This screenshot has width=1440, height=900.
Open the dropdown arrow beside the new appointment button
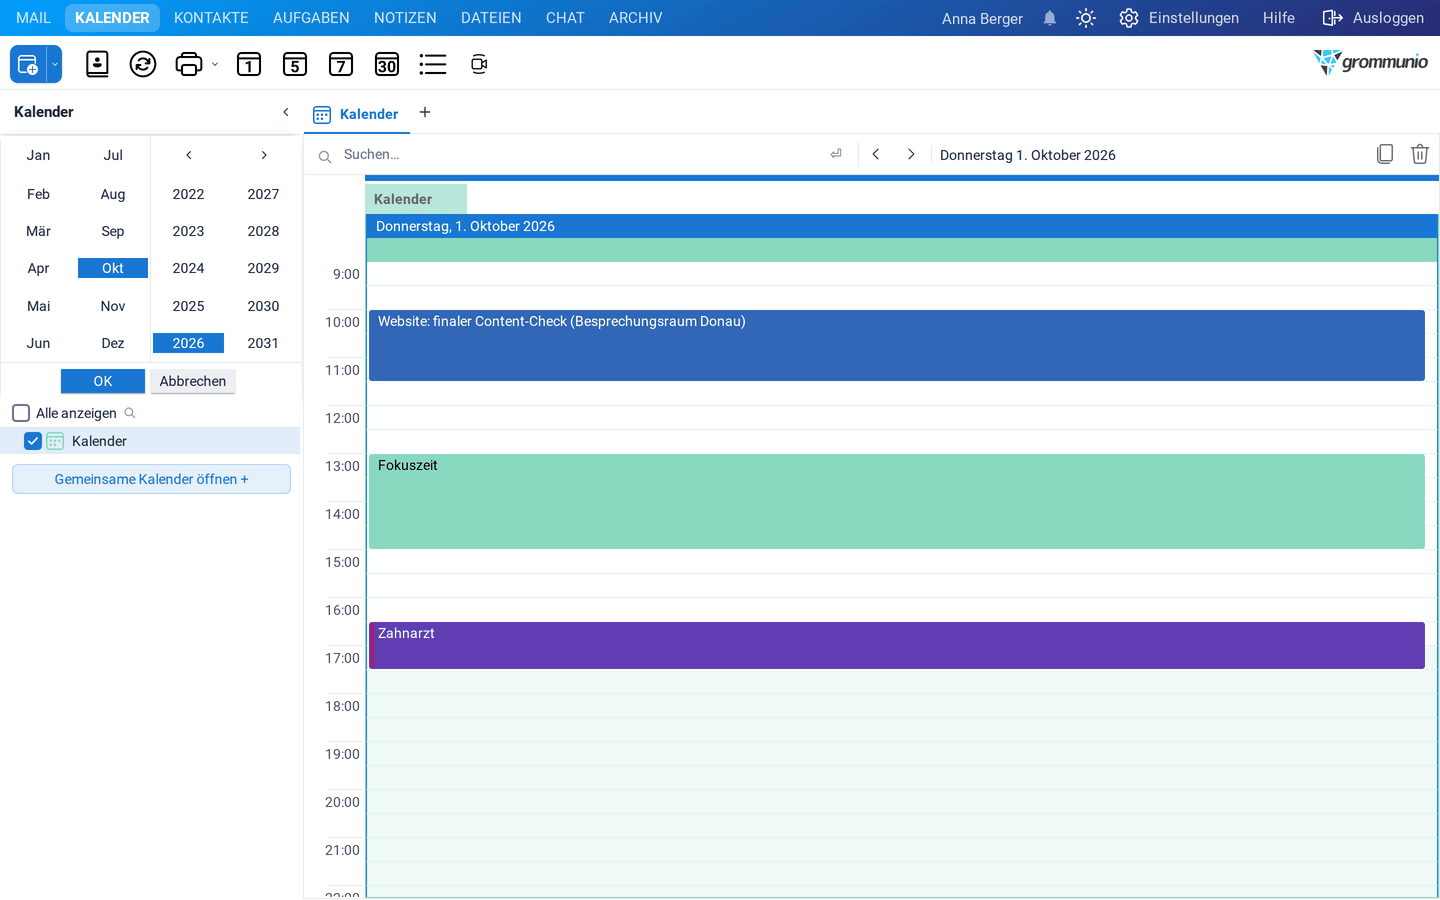click(x=55, y=64)
